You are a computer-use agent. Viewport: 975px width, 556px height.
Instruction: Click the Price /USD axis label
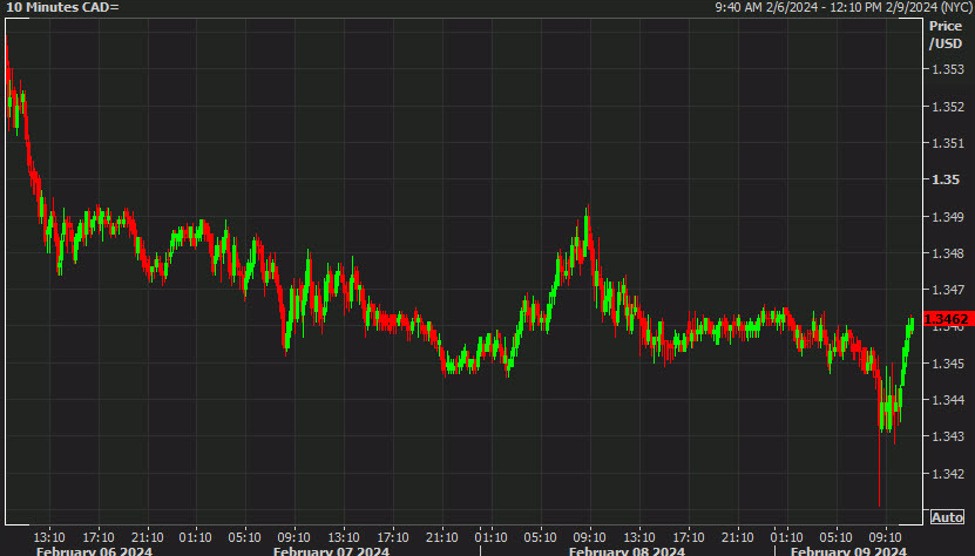946,35
